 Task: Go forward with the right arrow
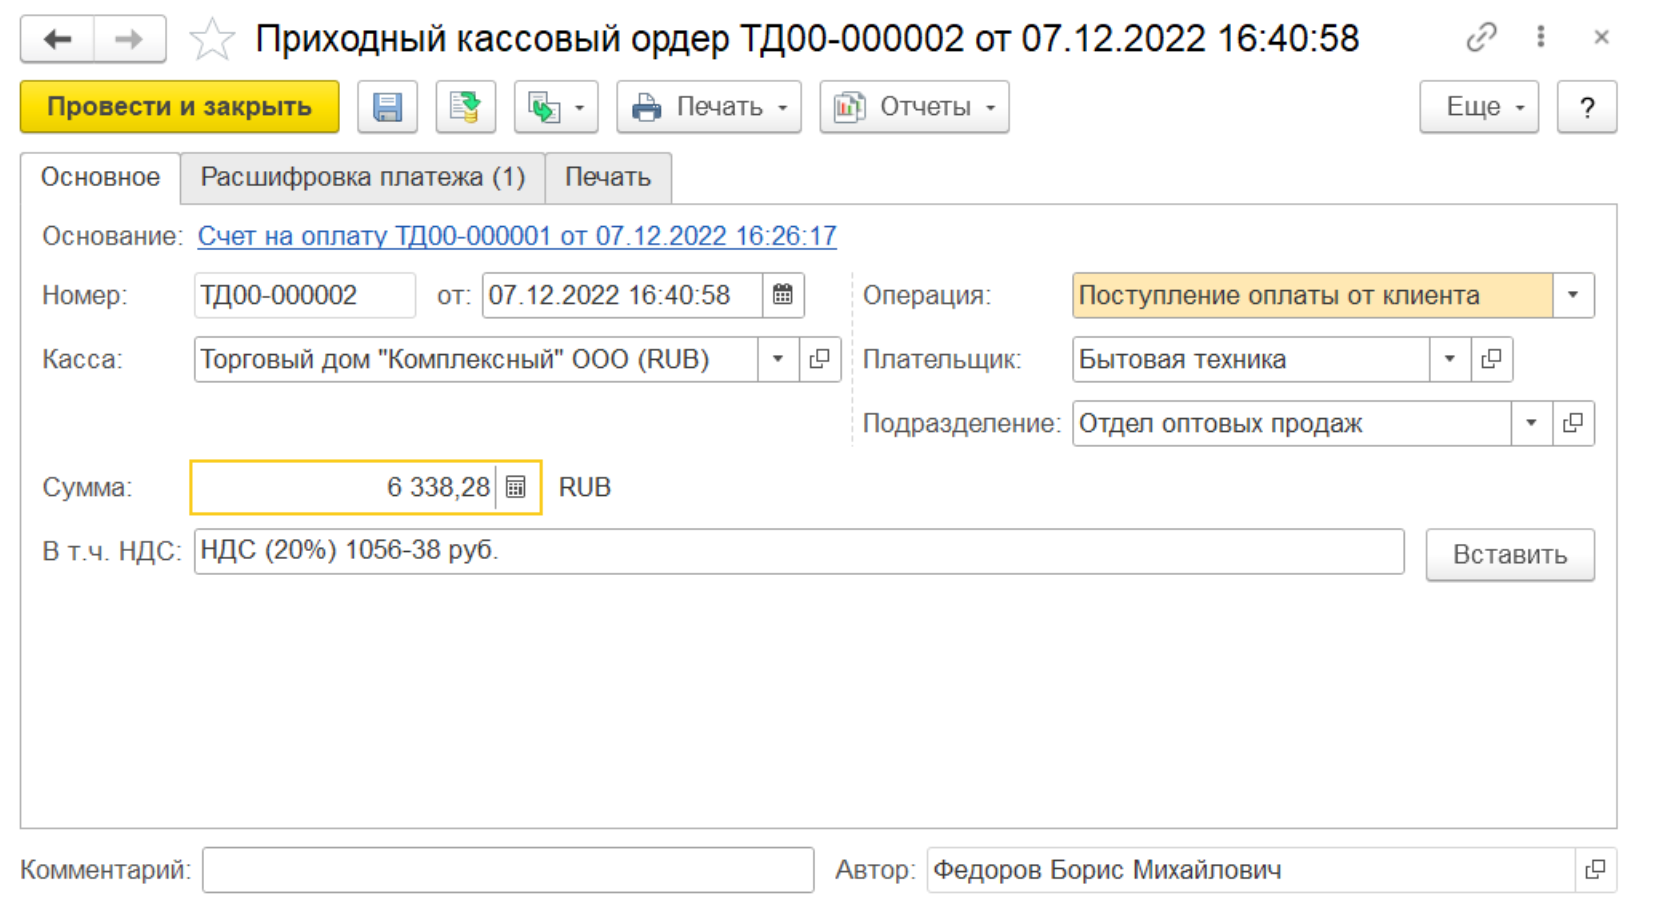(x=129, y=40)
